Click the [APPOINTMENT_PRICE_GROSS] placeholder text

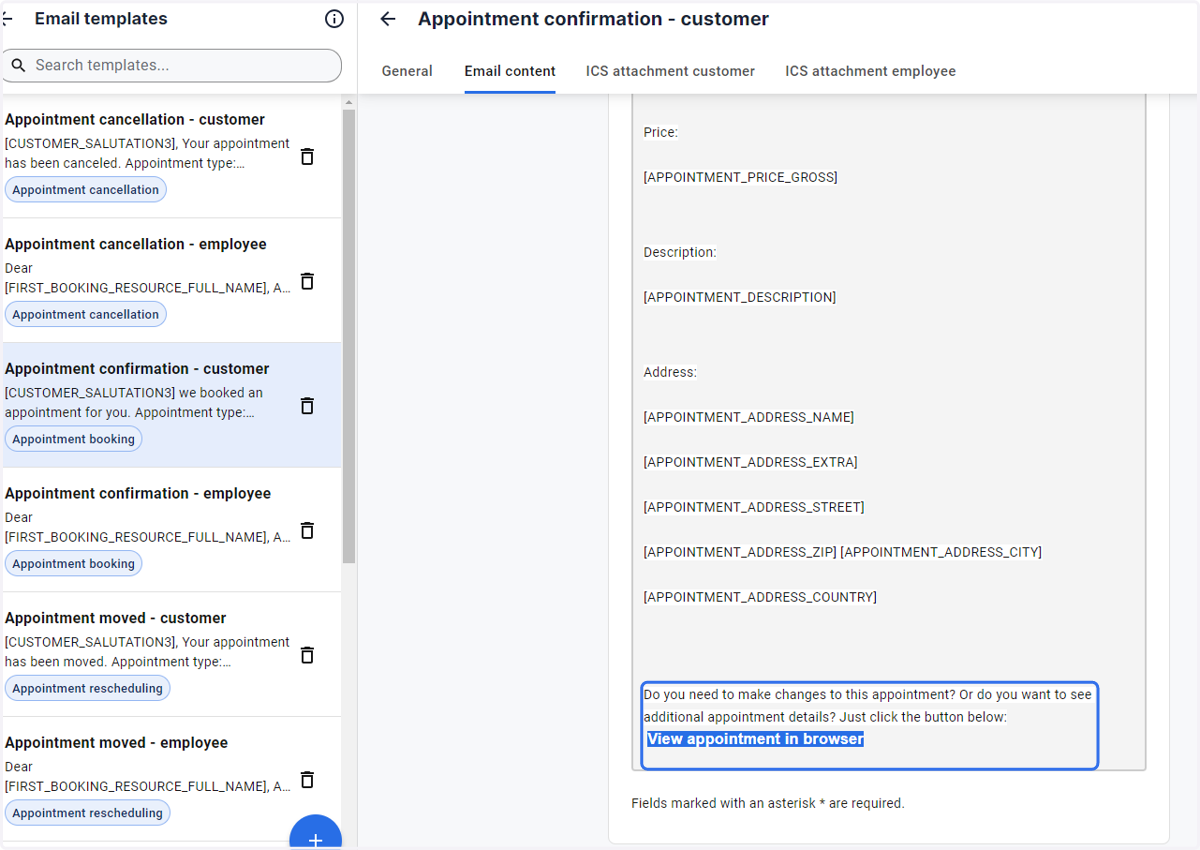(740, 177)
